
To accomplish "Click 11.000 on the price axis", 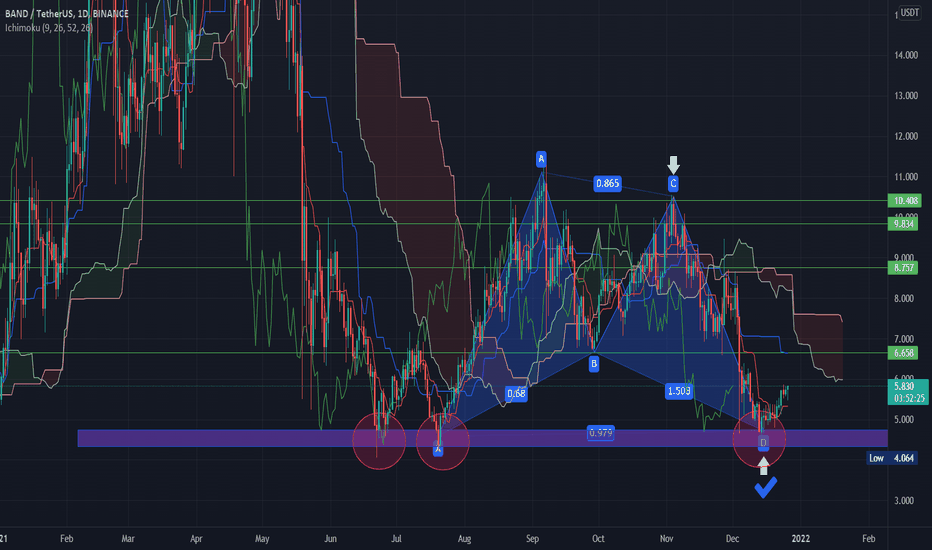I will [906, 177].
